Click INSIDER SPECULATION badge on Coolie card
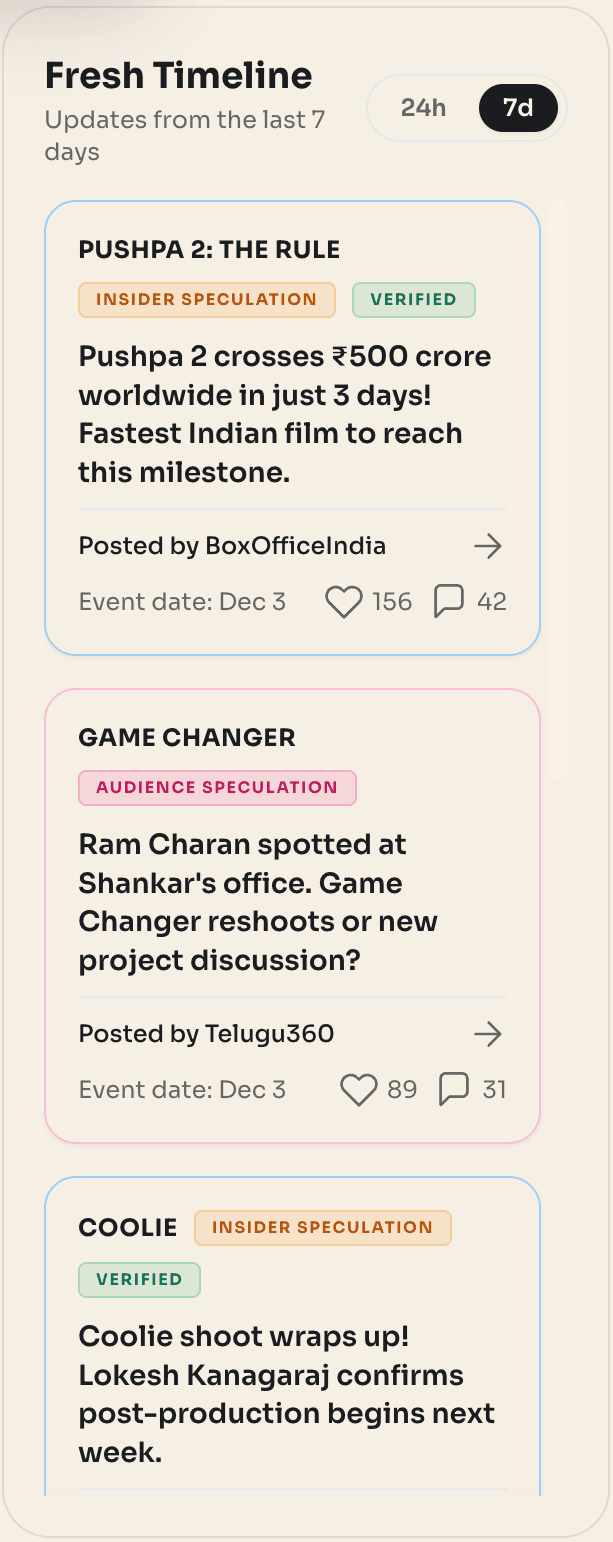 (x=322, y=1227)
